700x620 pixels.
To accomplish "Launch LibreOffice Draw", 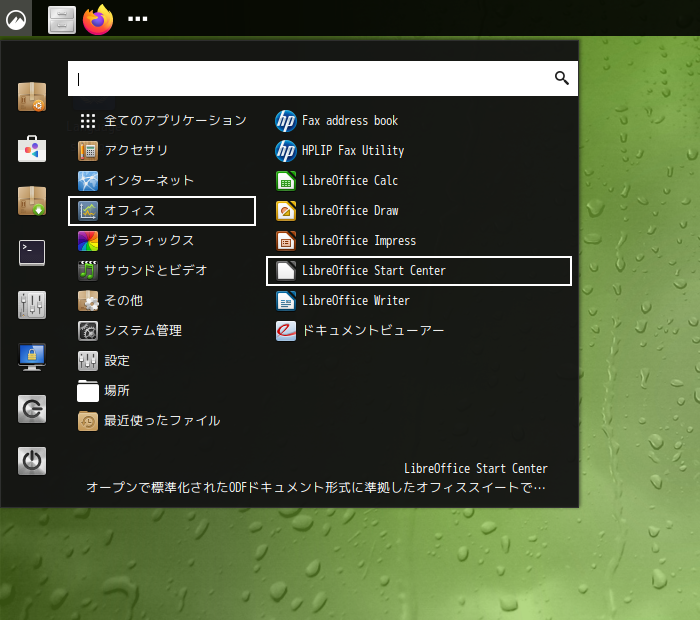I will tap(419, 211).
